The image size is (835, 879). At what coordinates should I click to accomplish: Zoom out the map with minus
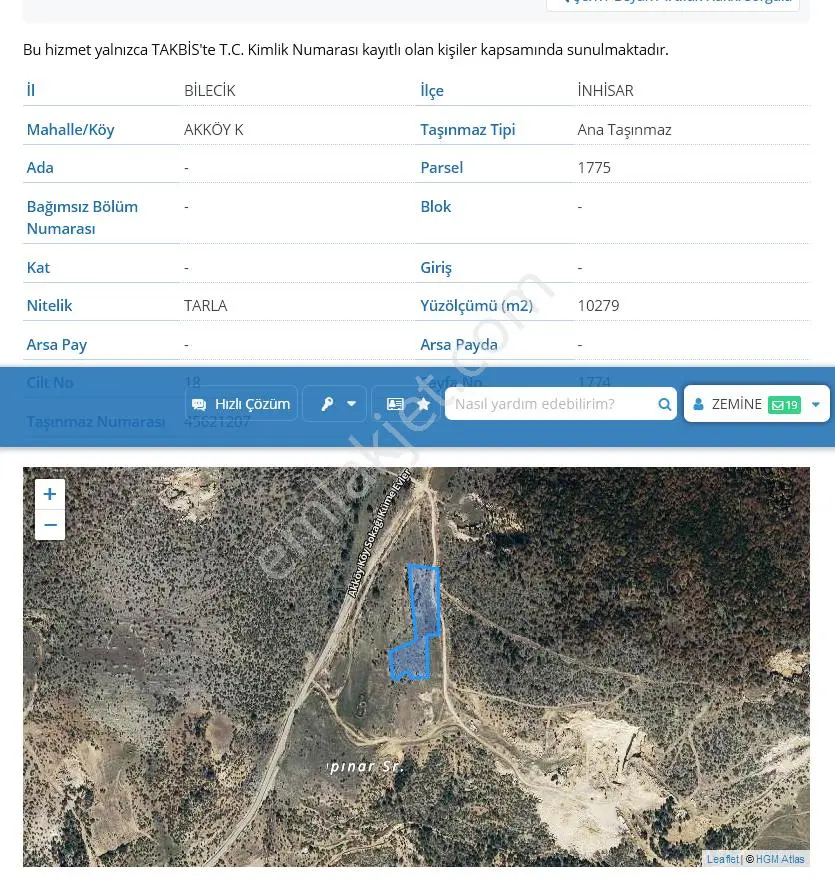click(x=50, y=525)
